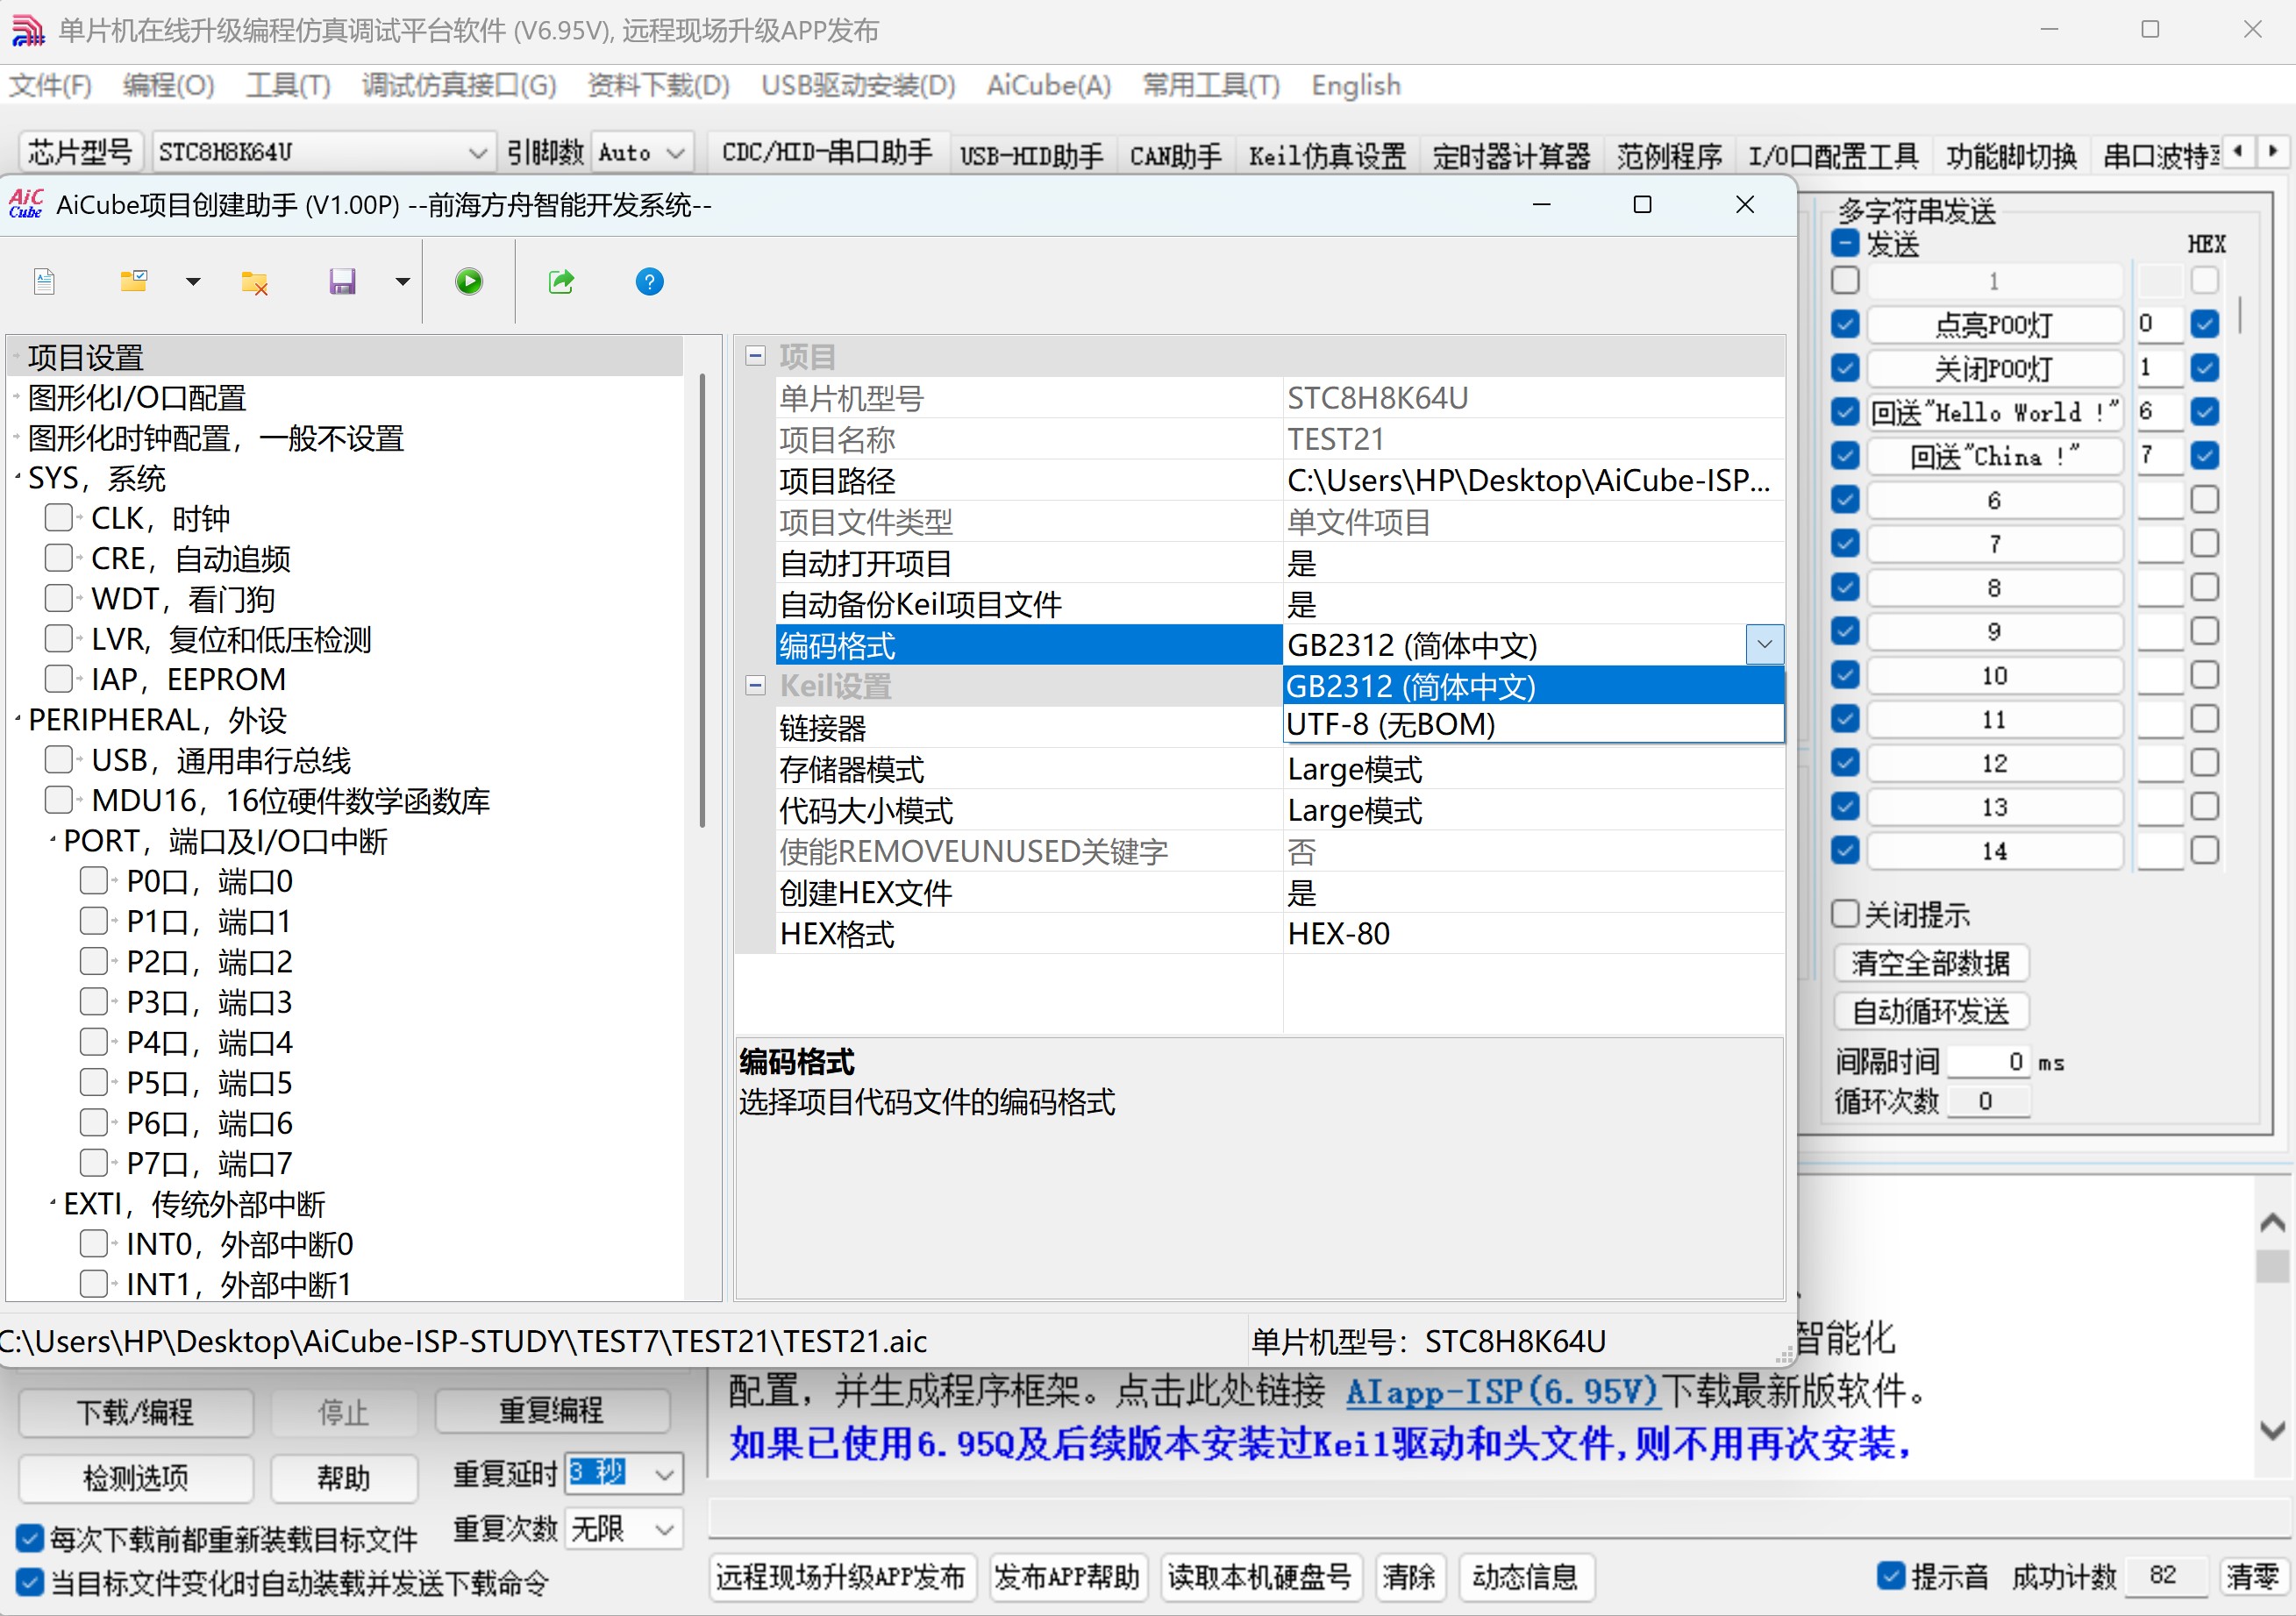Click the message area scrollbar thumb
2296x1616 pixels.
point(2272,1265)
